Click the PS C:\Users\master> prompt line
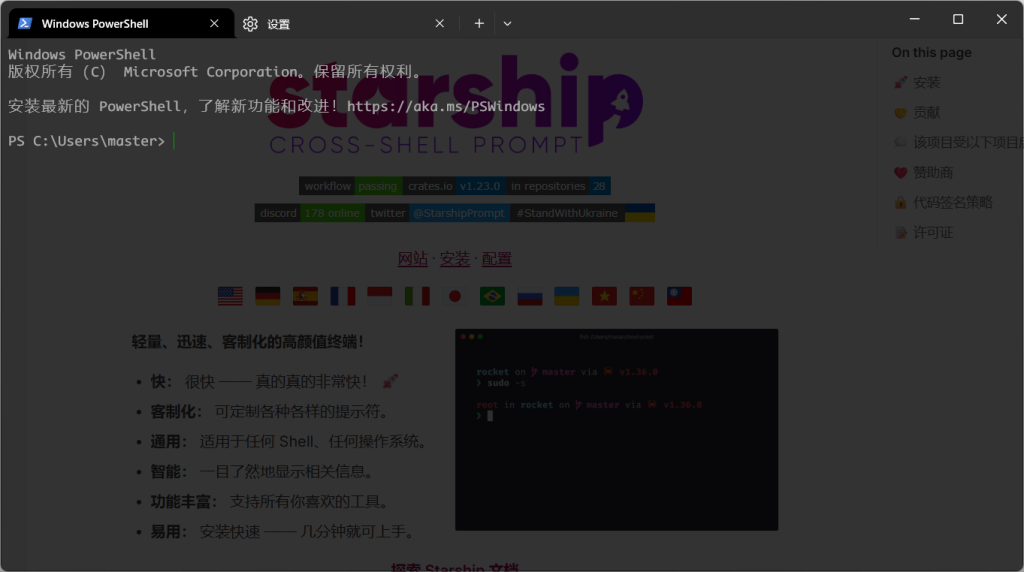 pyautogui.click(x=86, y=141)
